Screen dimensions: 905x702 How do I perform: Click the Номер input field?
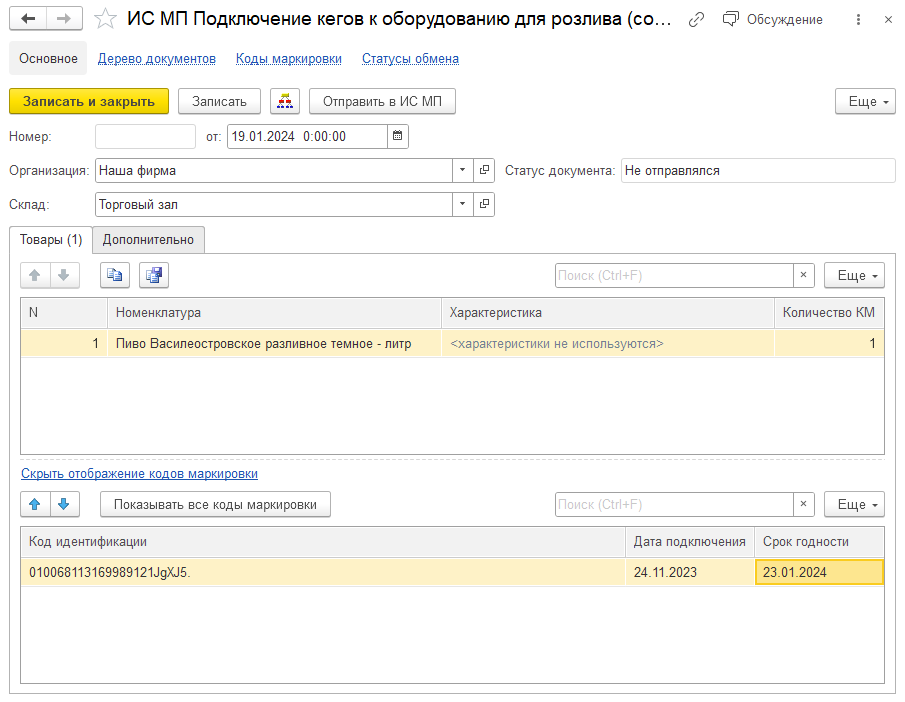click(x=145, y=136)
